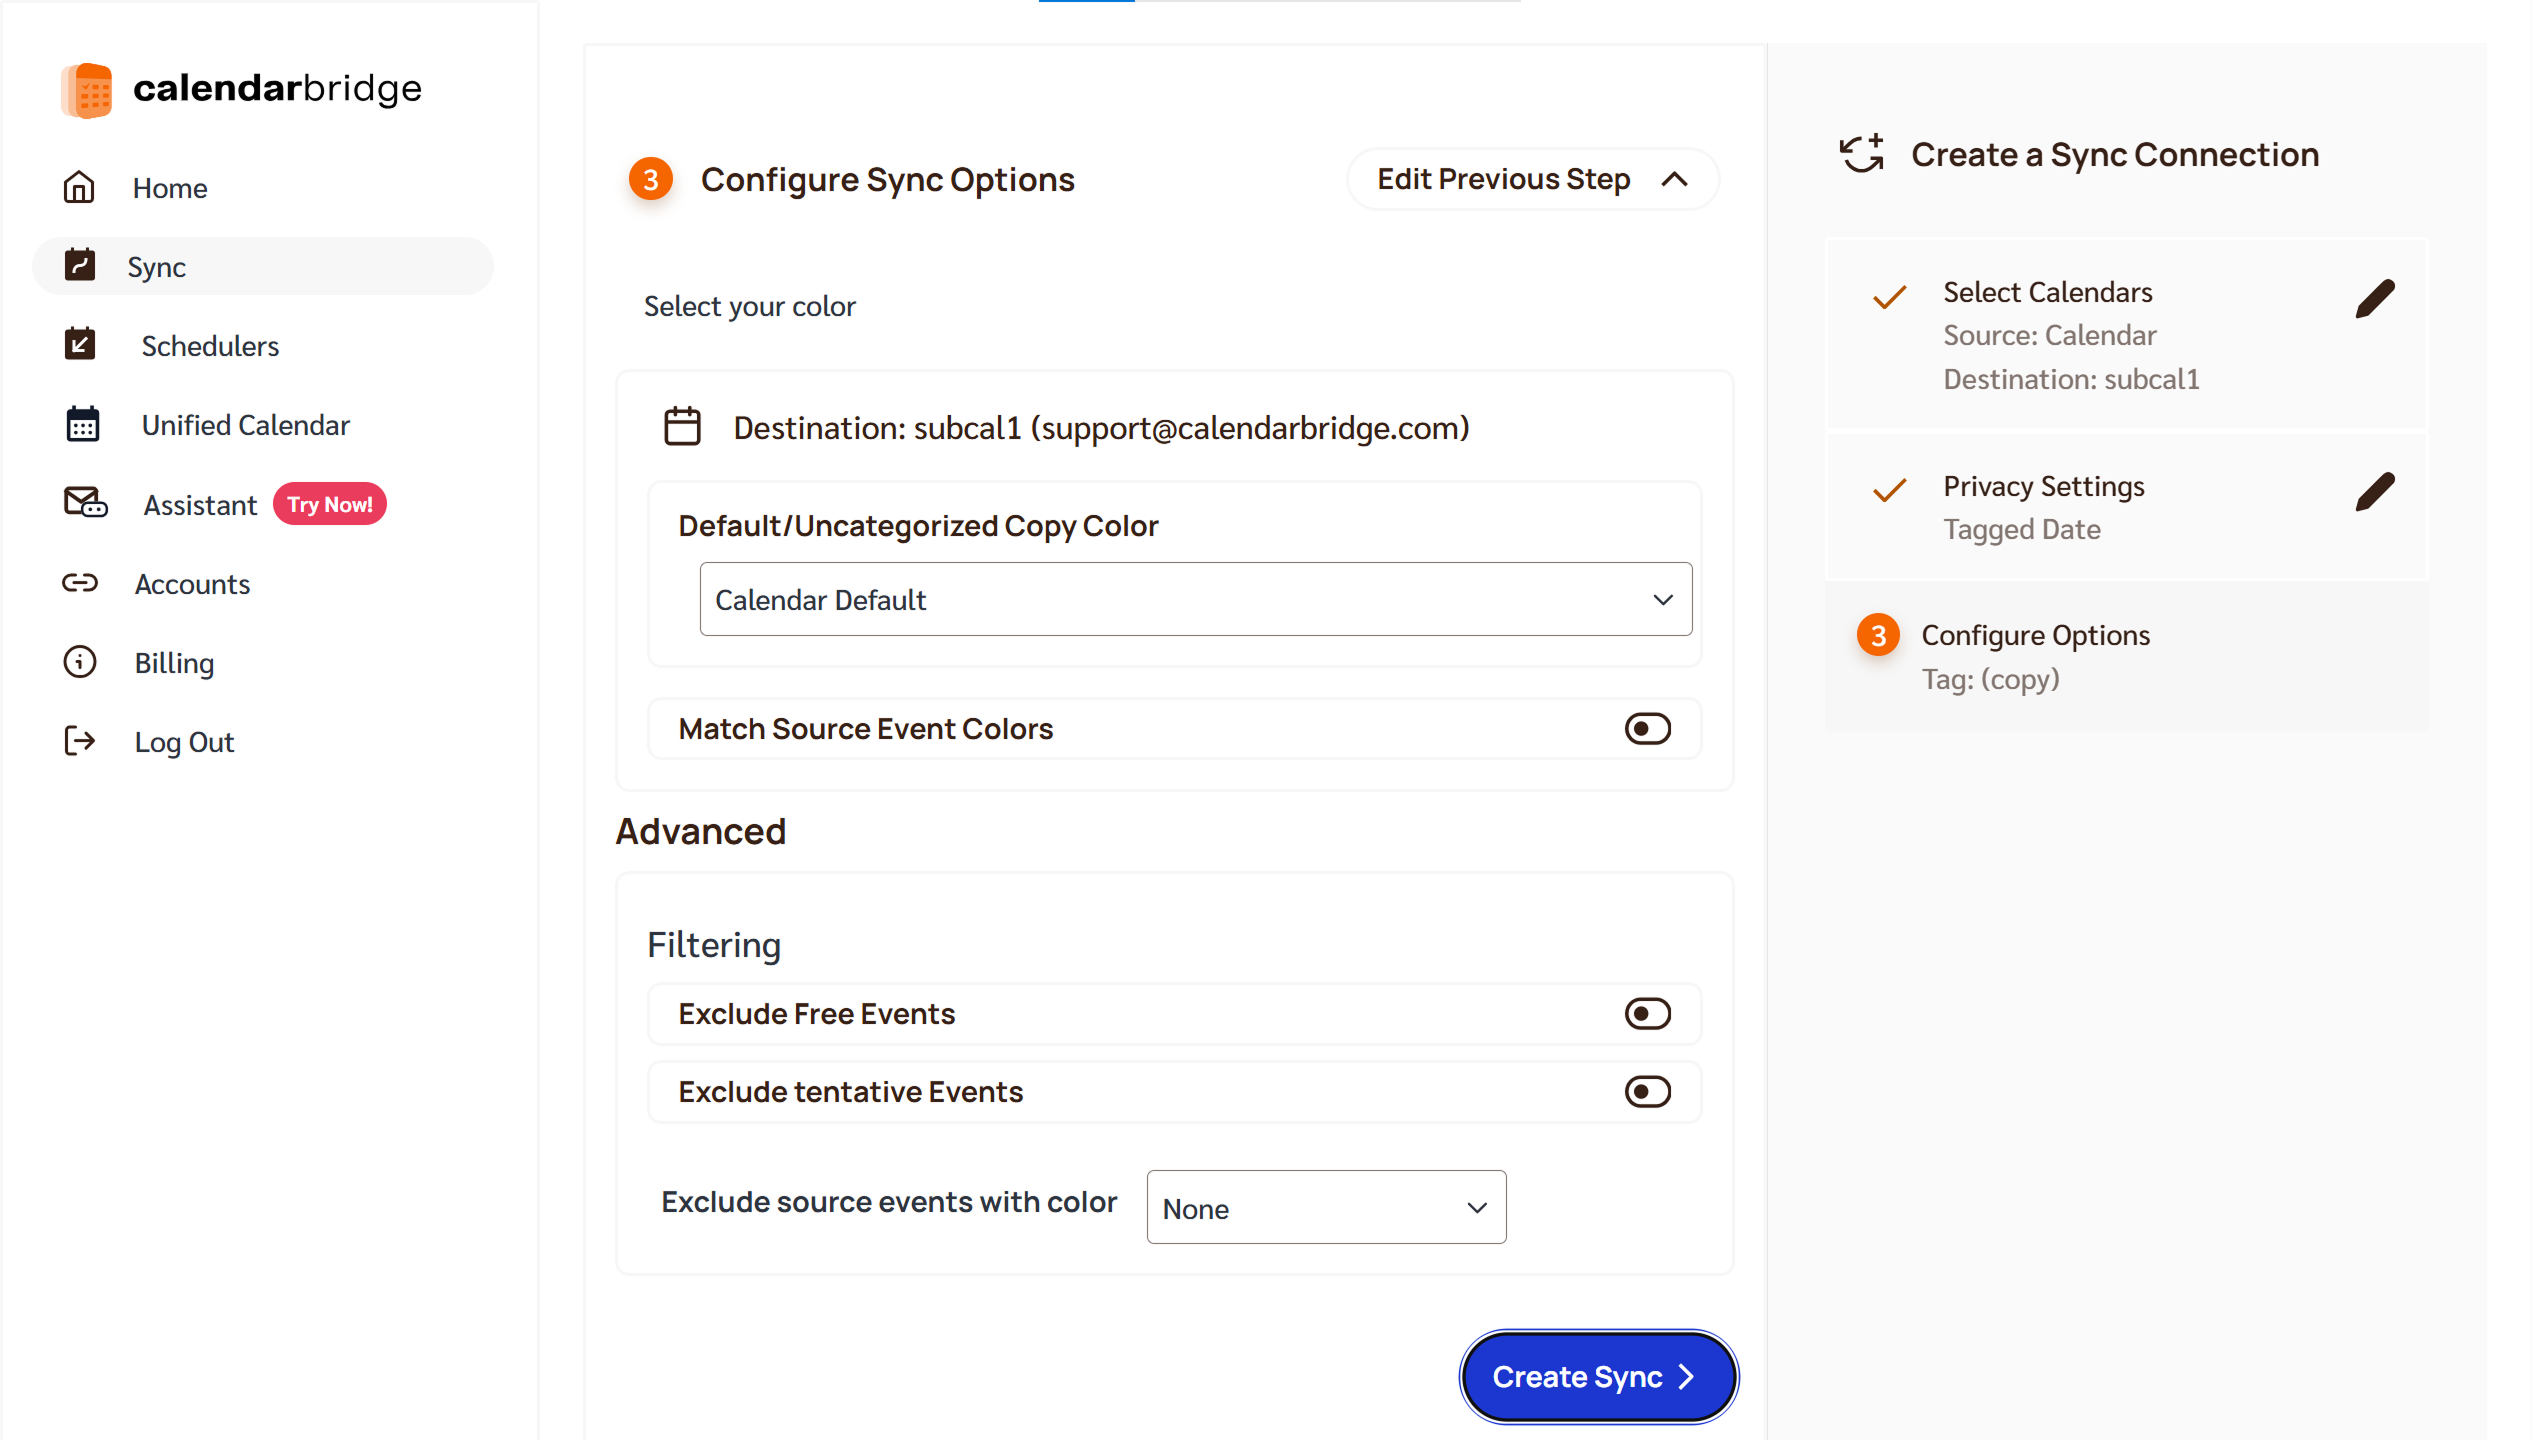This screenshot has width=2533, height=1440.
Task: Click the orange step 3 badge in summary panel
Action: point(1878,636)
